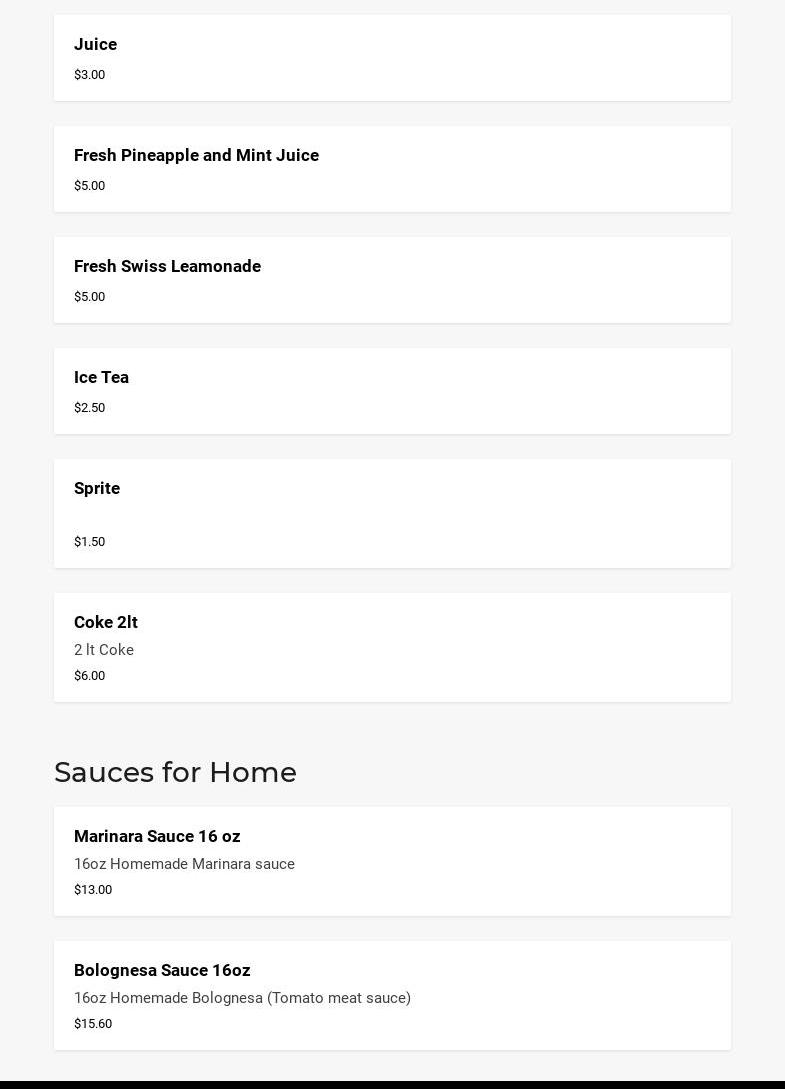Viewport: 785px width, 1089px height.
Task: Click the $15.60 Bolognesa price
Action: pos(93,1024)
